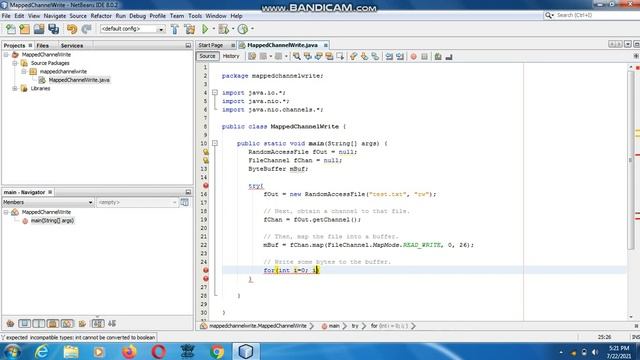The height and width of the screenshot is (360, 640).
Task: Collapse the imports fold on line 4
Action: tap(215, 93)
